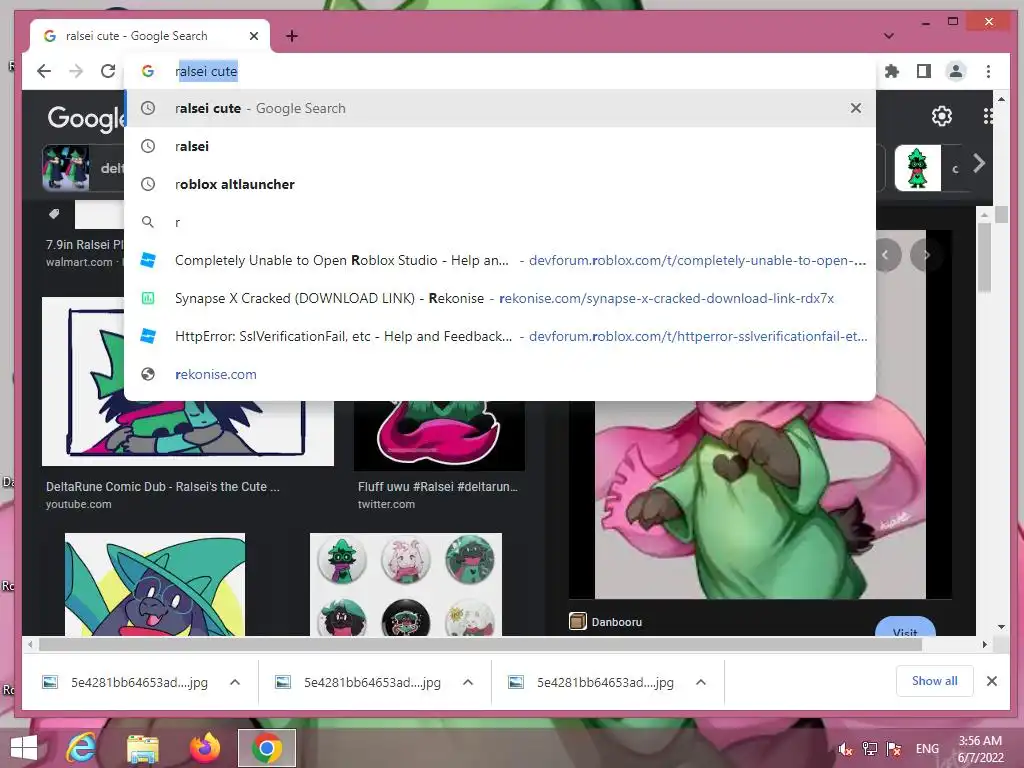Open Chrome's three-dot menu

click(x=988, y=71)
